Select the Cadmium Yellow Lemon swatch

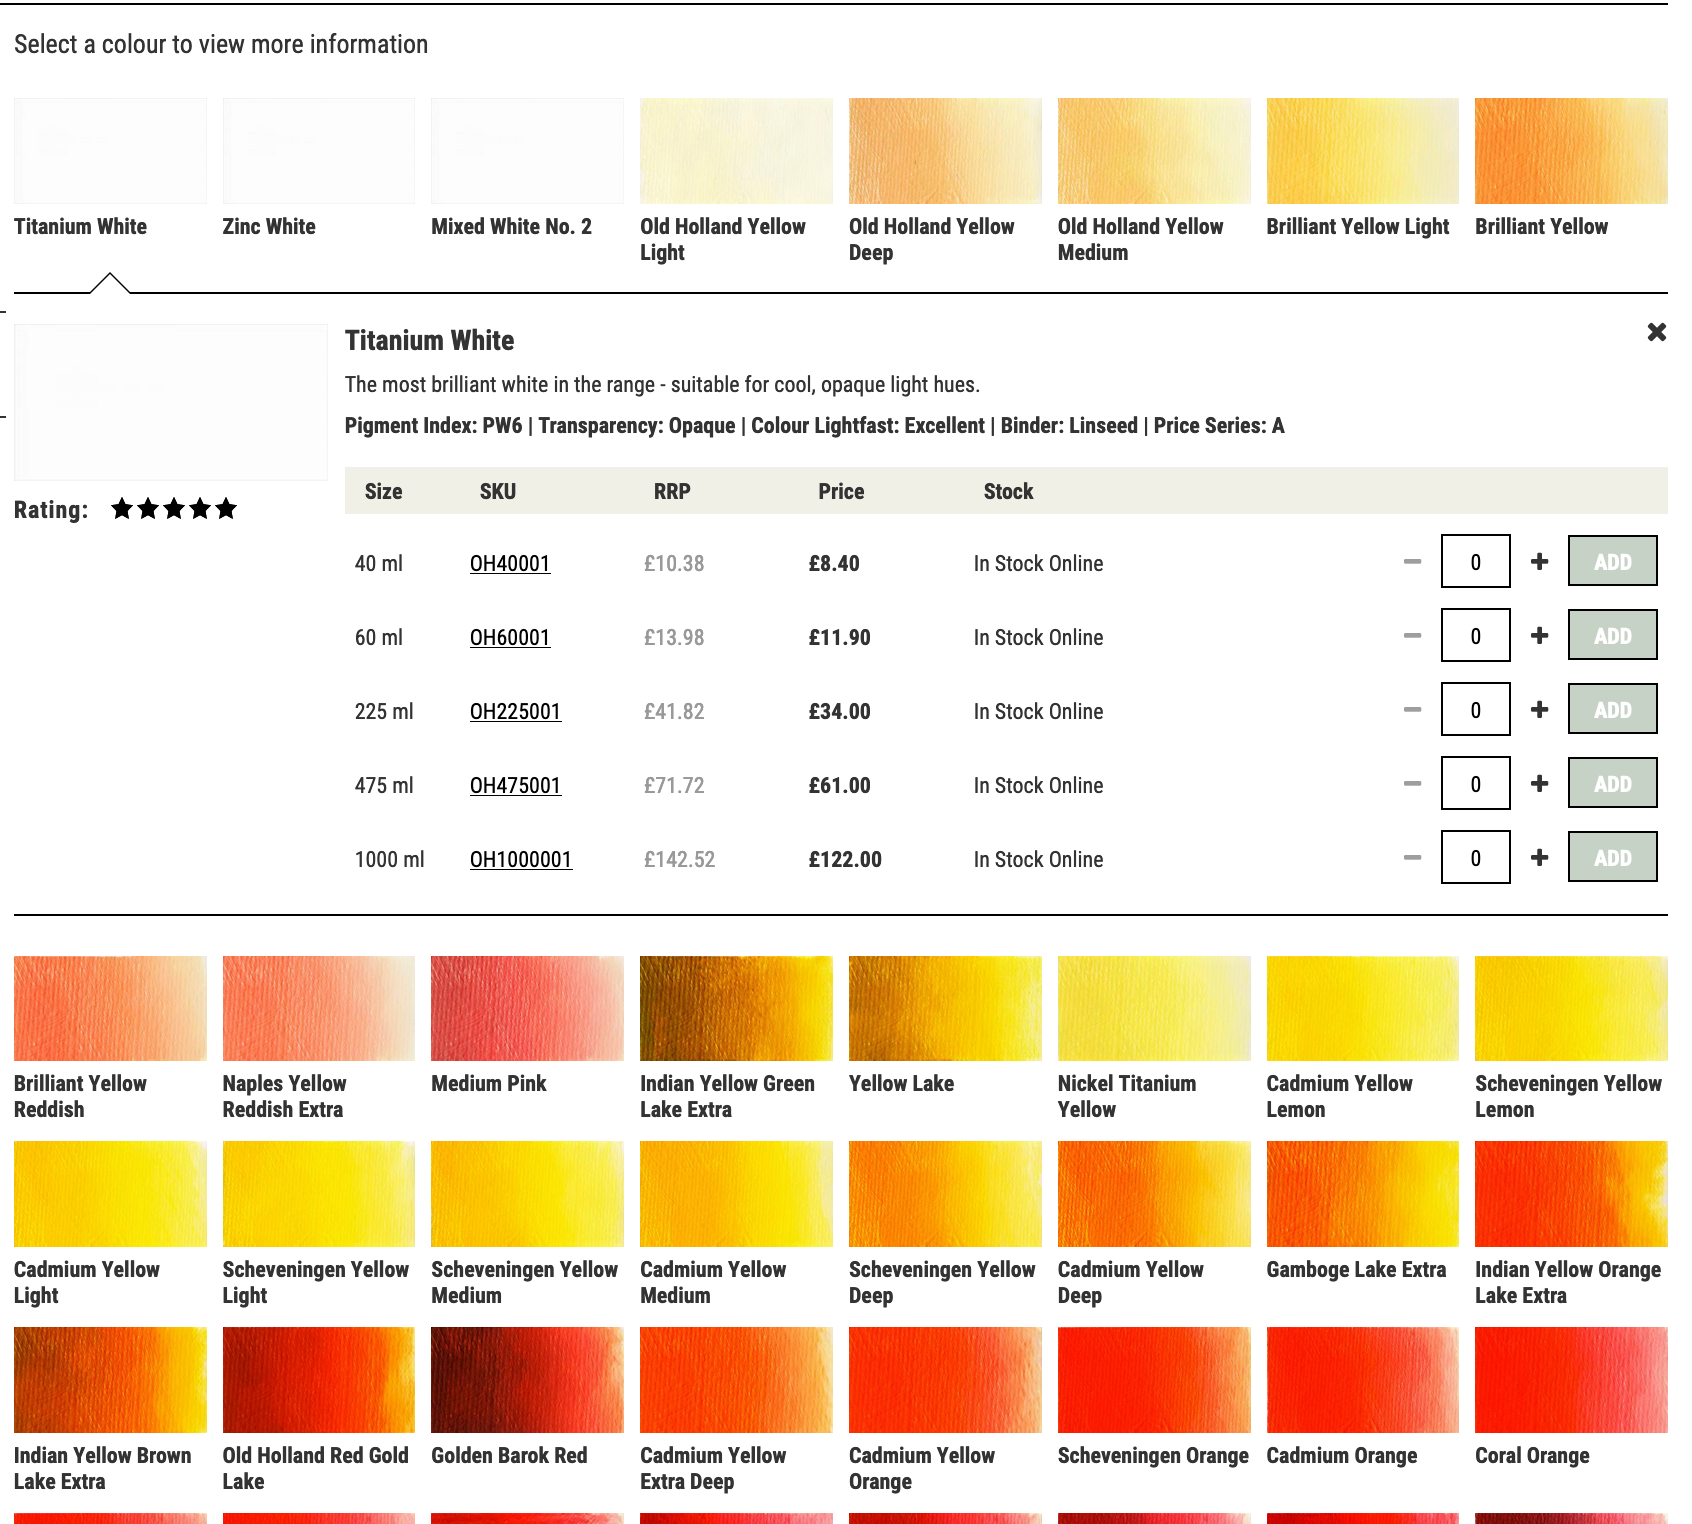coord(1363,1008)
